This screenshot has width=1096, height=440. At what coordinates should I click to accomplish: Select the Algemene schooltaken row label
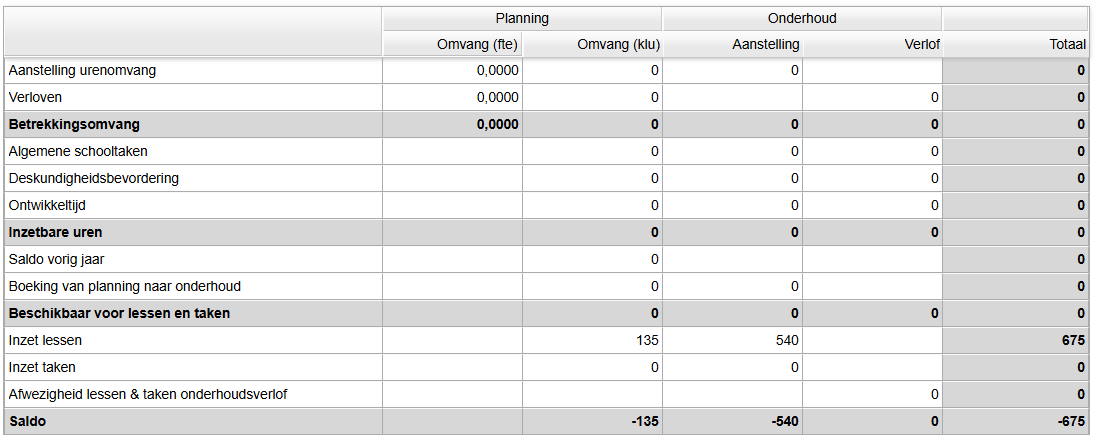[78, 152]
